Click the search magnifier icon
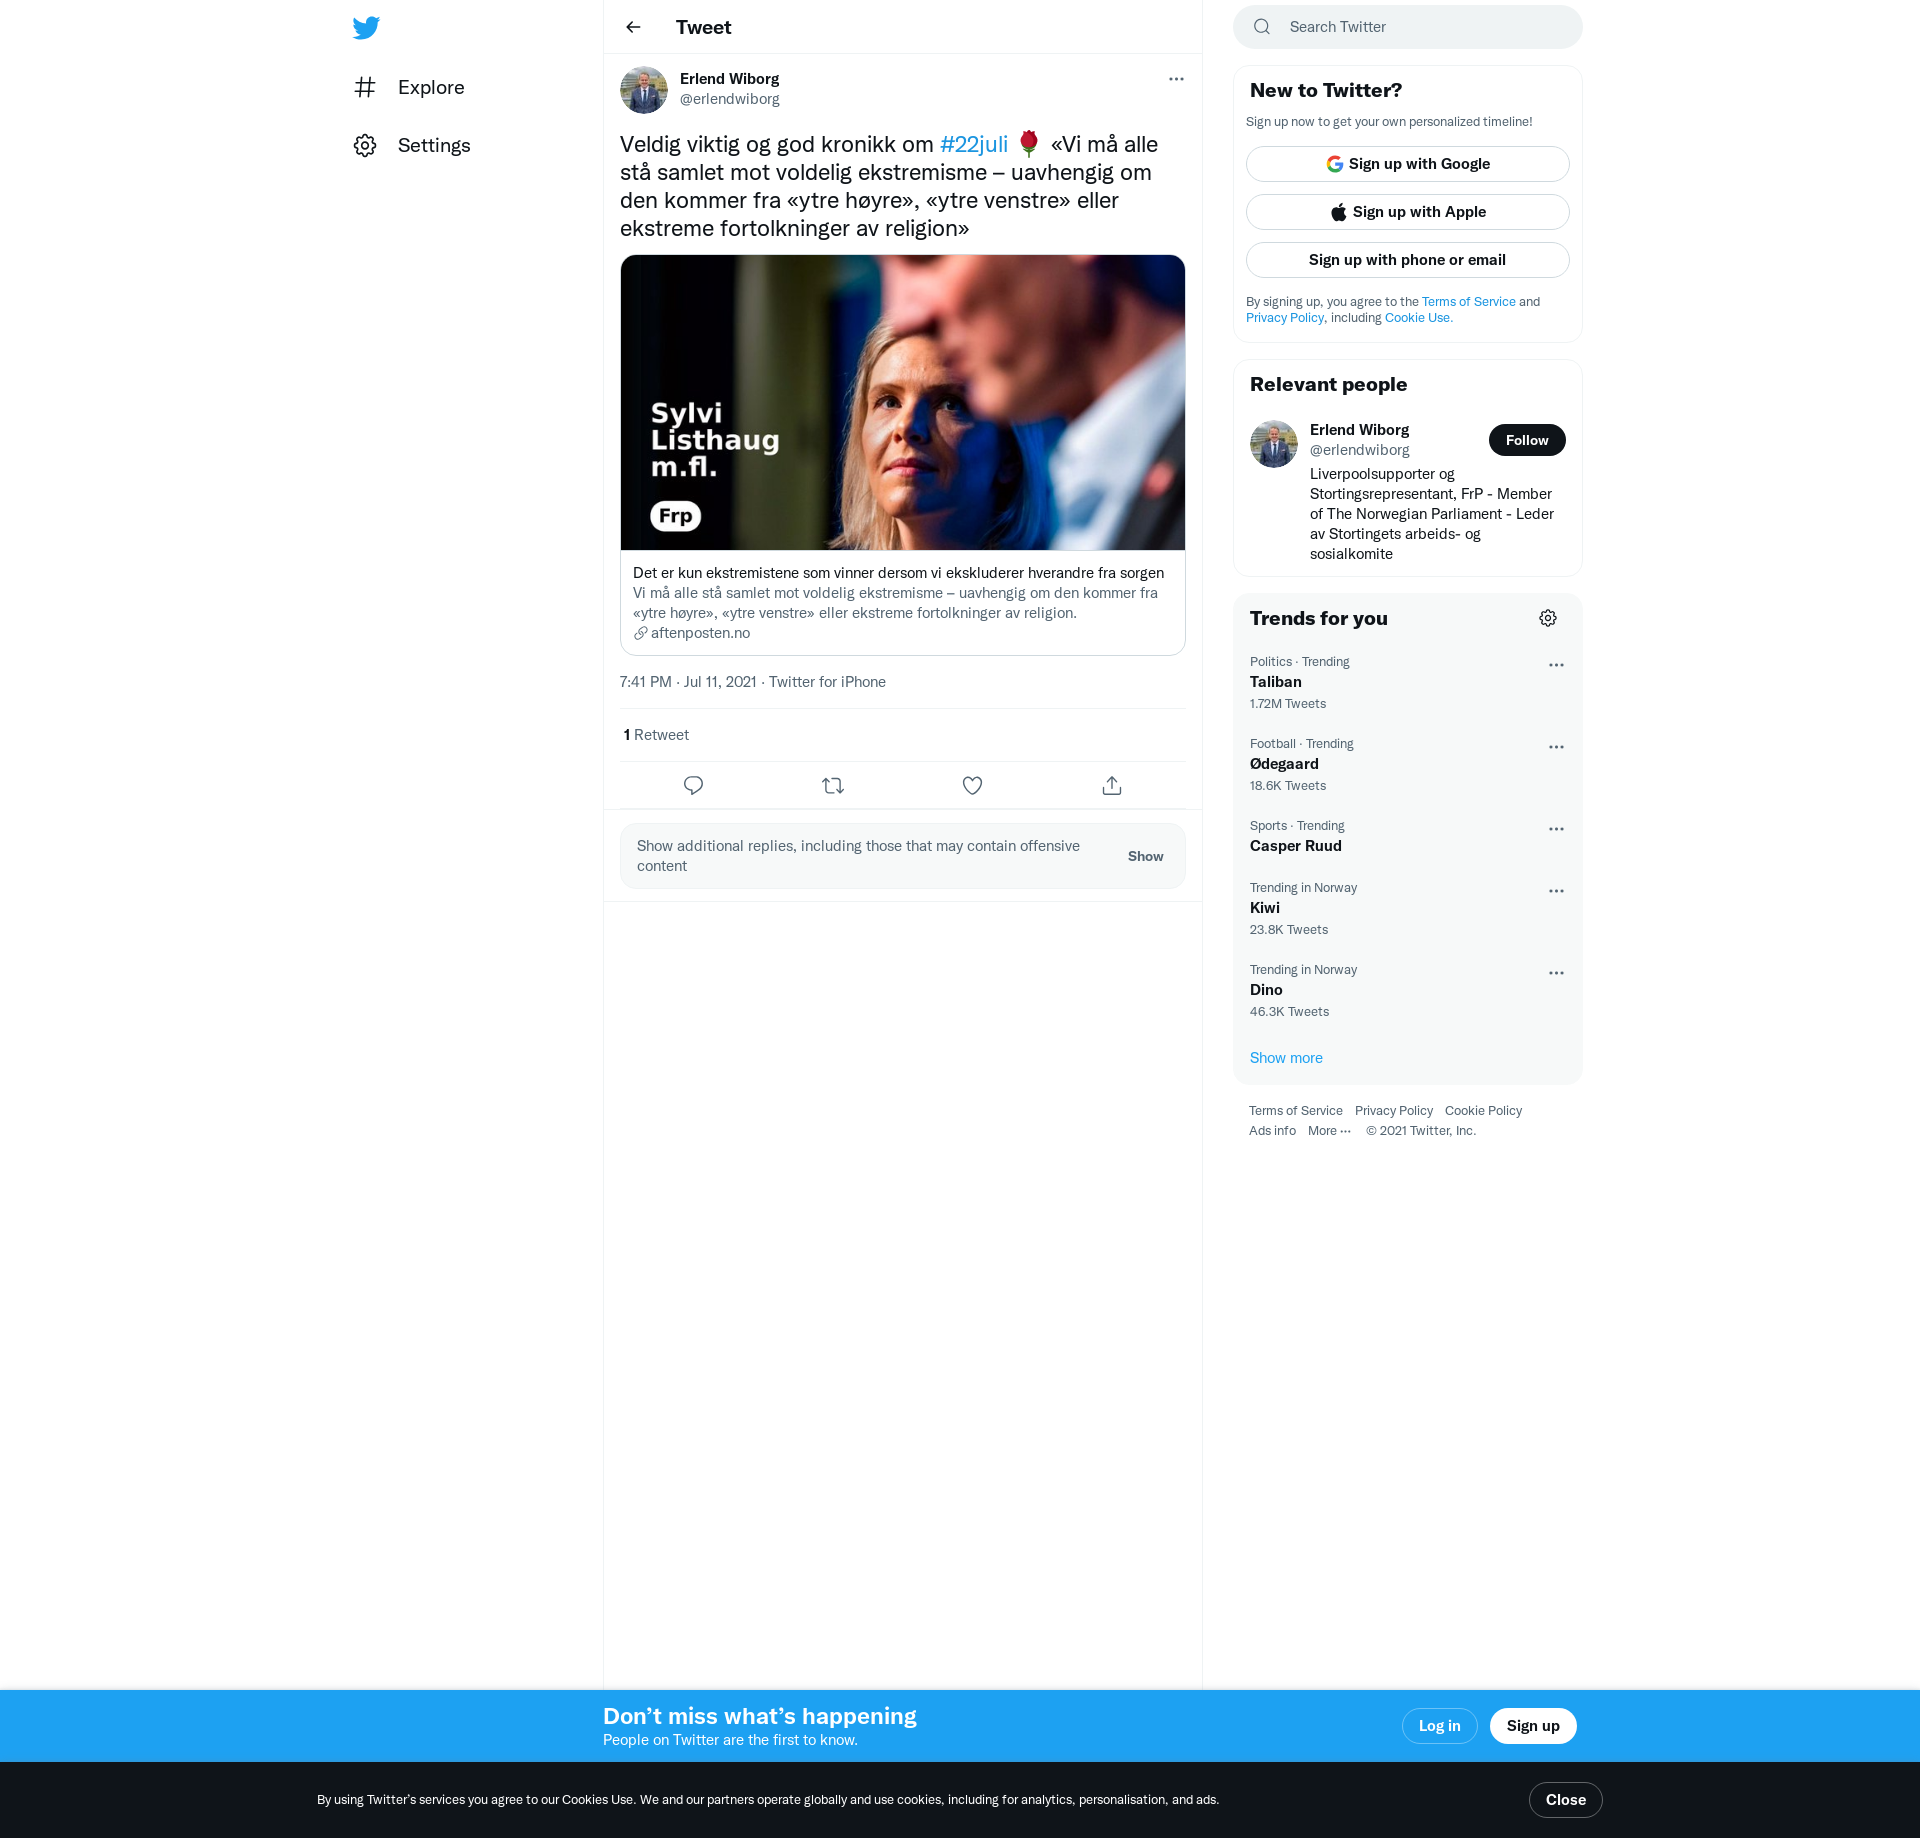The height and width of the screenshot is (1838, 1920). 1262,27
